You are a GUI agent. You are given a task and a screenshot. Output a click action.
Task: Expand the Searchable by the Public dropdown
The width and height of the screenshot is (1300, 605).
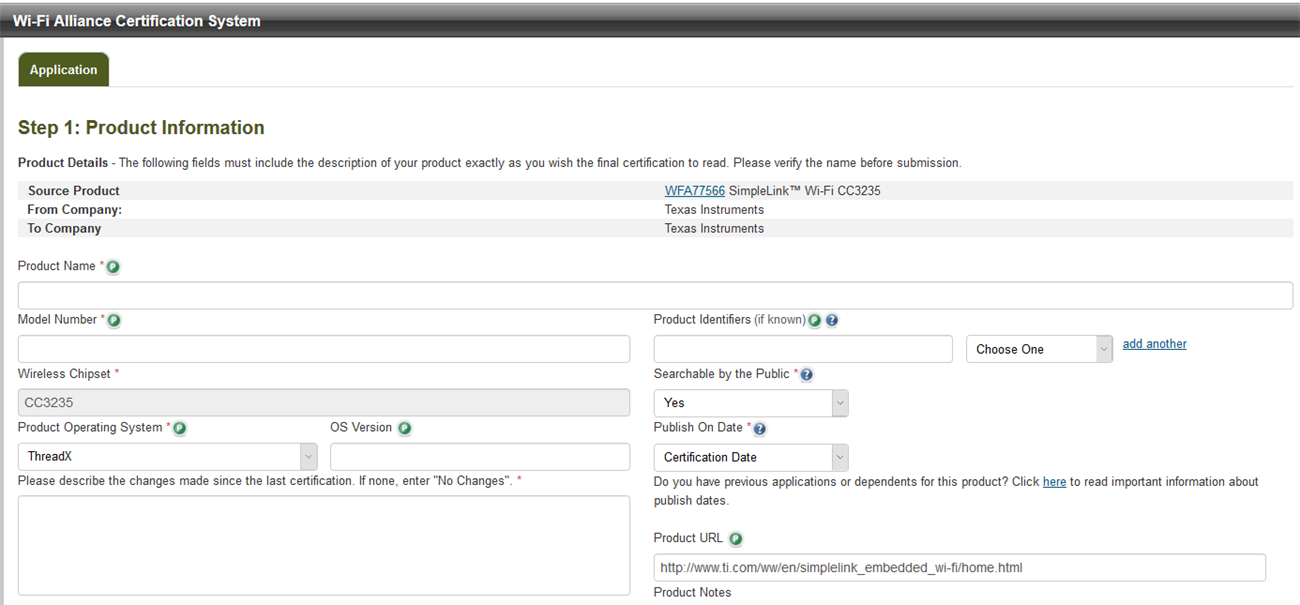pyautogui.click(x=750, y=403)
